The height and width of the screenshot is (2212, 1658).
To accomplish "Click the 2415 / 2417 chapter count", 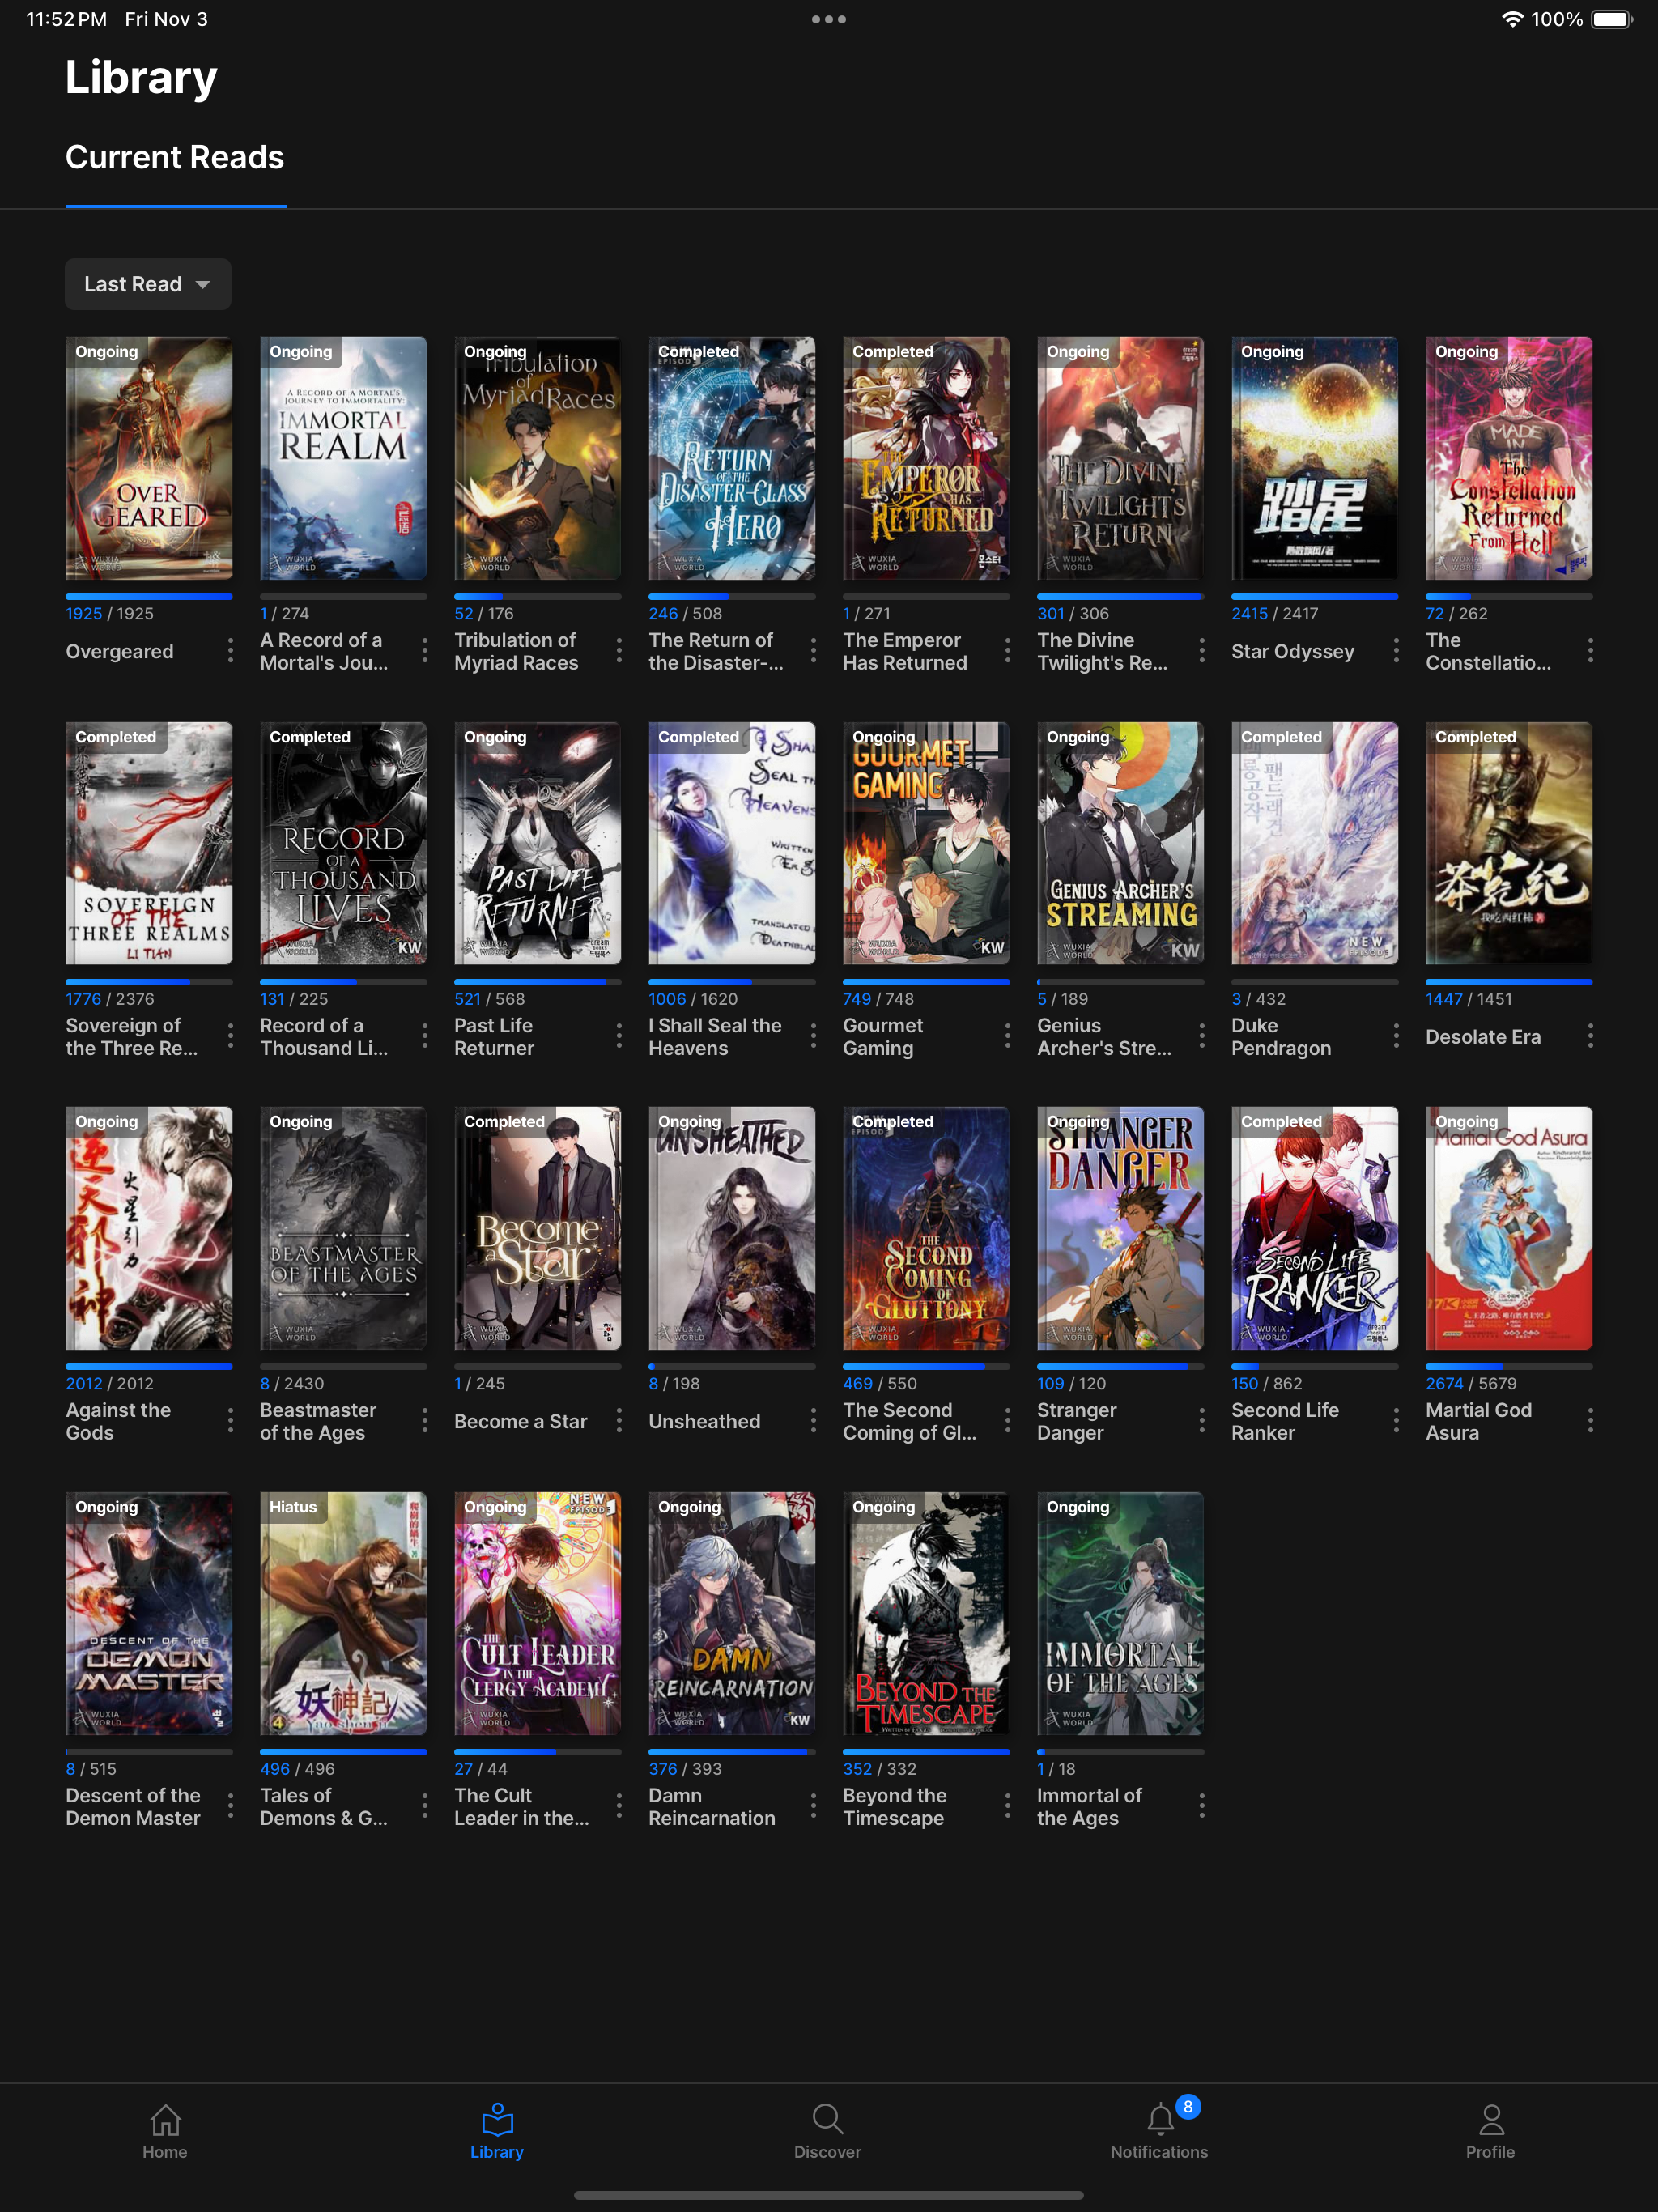I will (1275, 614).
